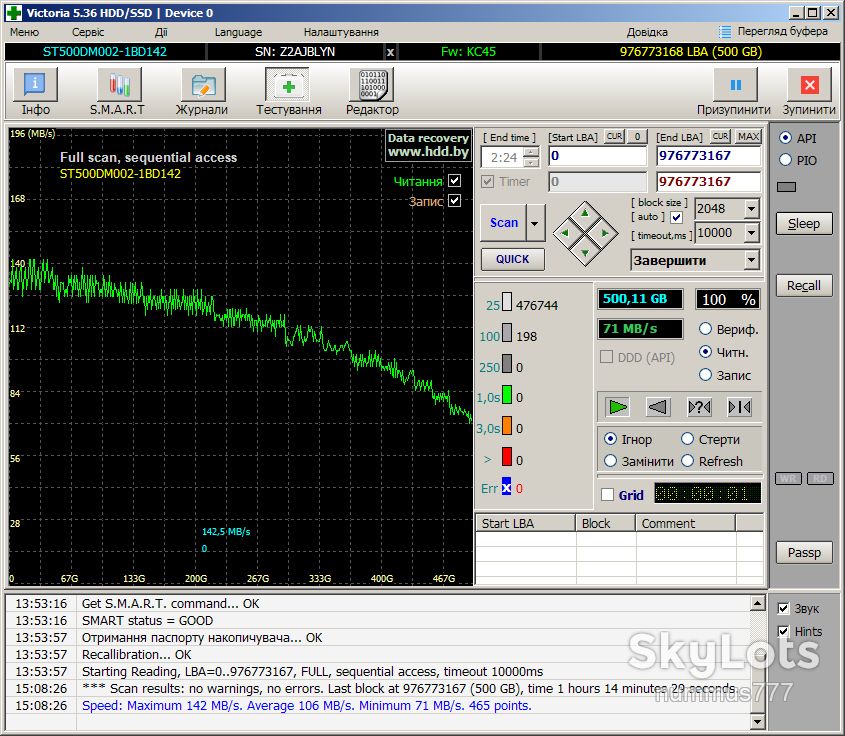Screen dimensions: 845x736
Task: Open the Завершити end-action dropdown
Action: 752,260
